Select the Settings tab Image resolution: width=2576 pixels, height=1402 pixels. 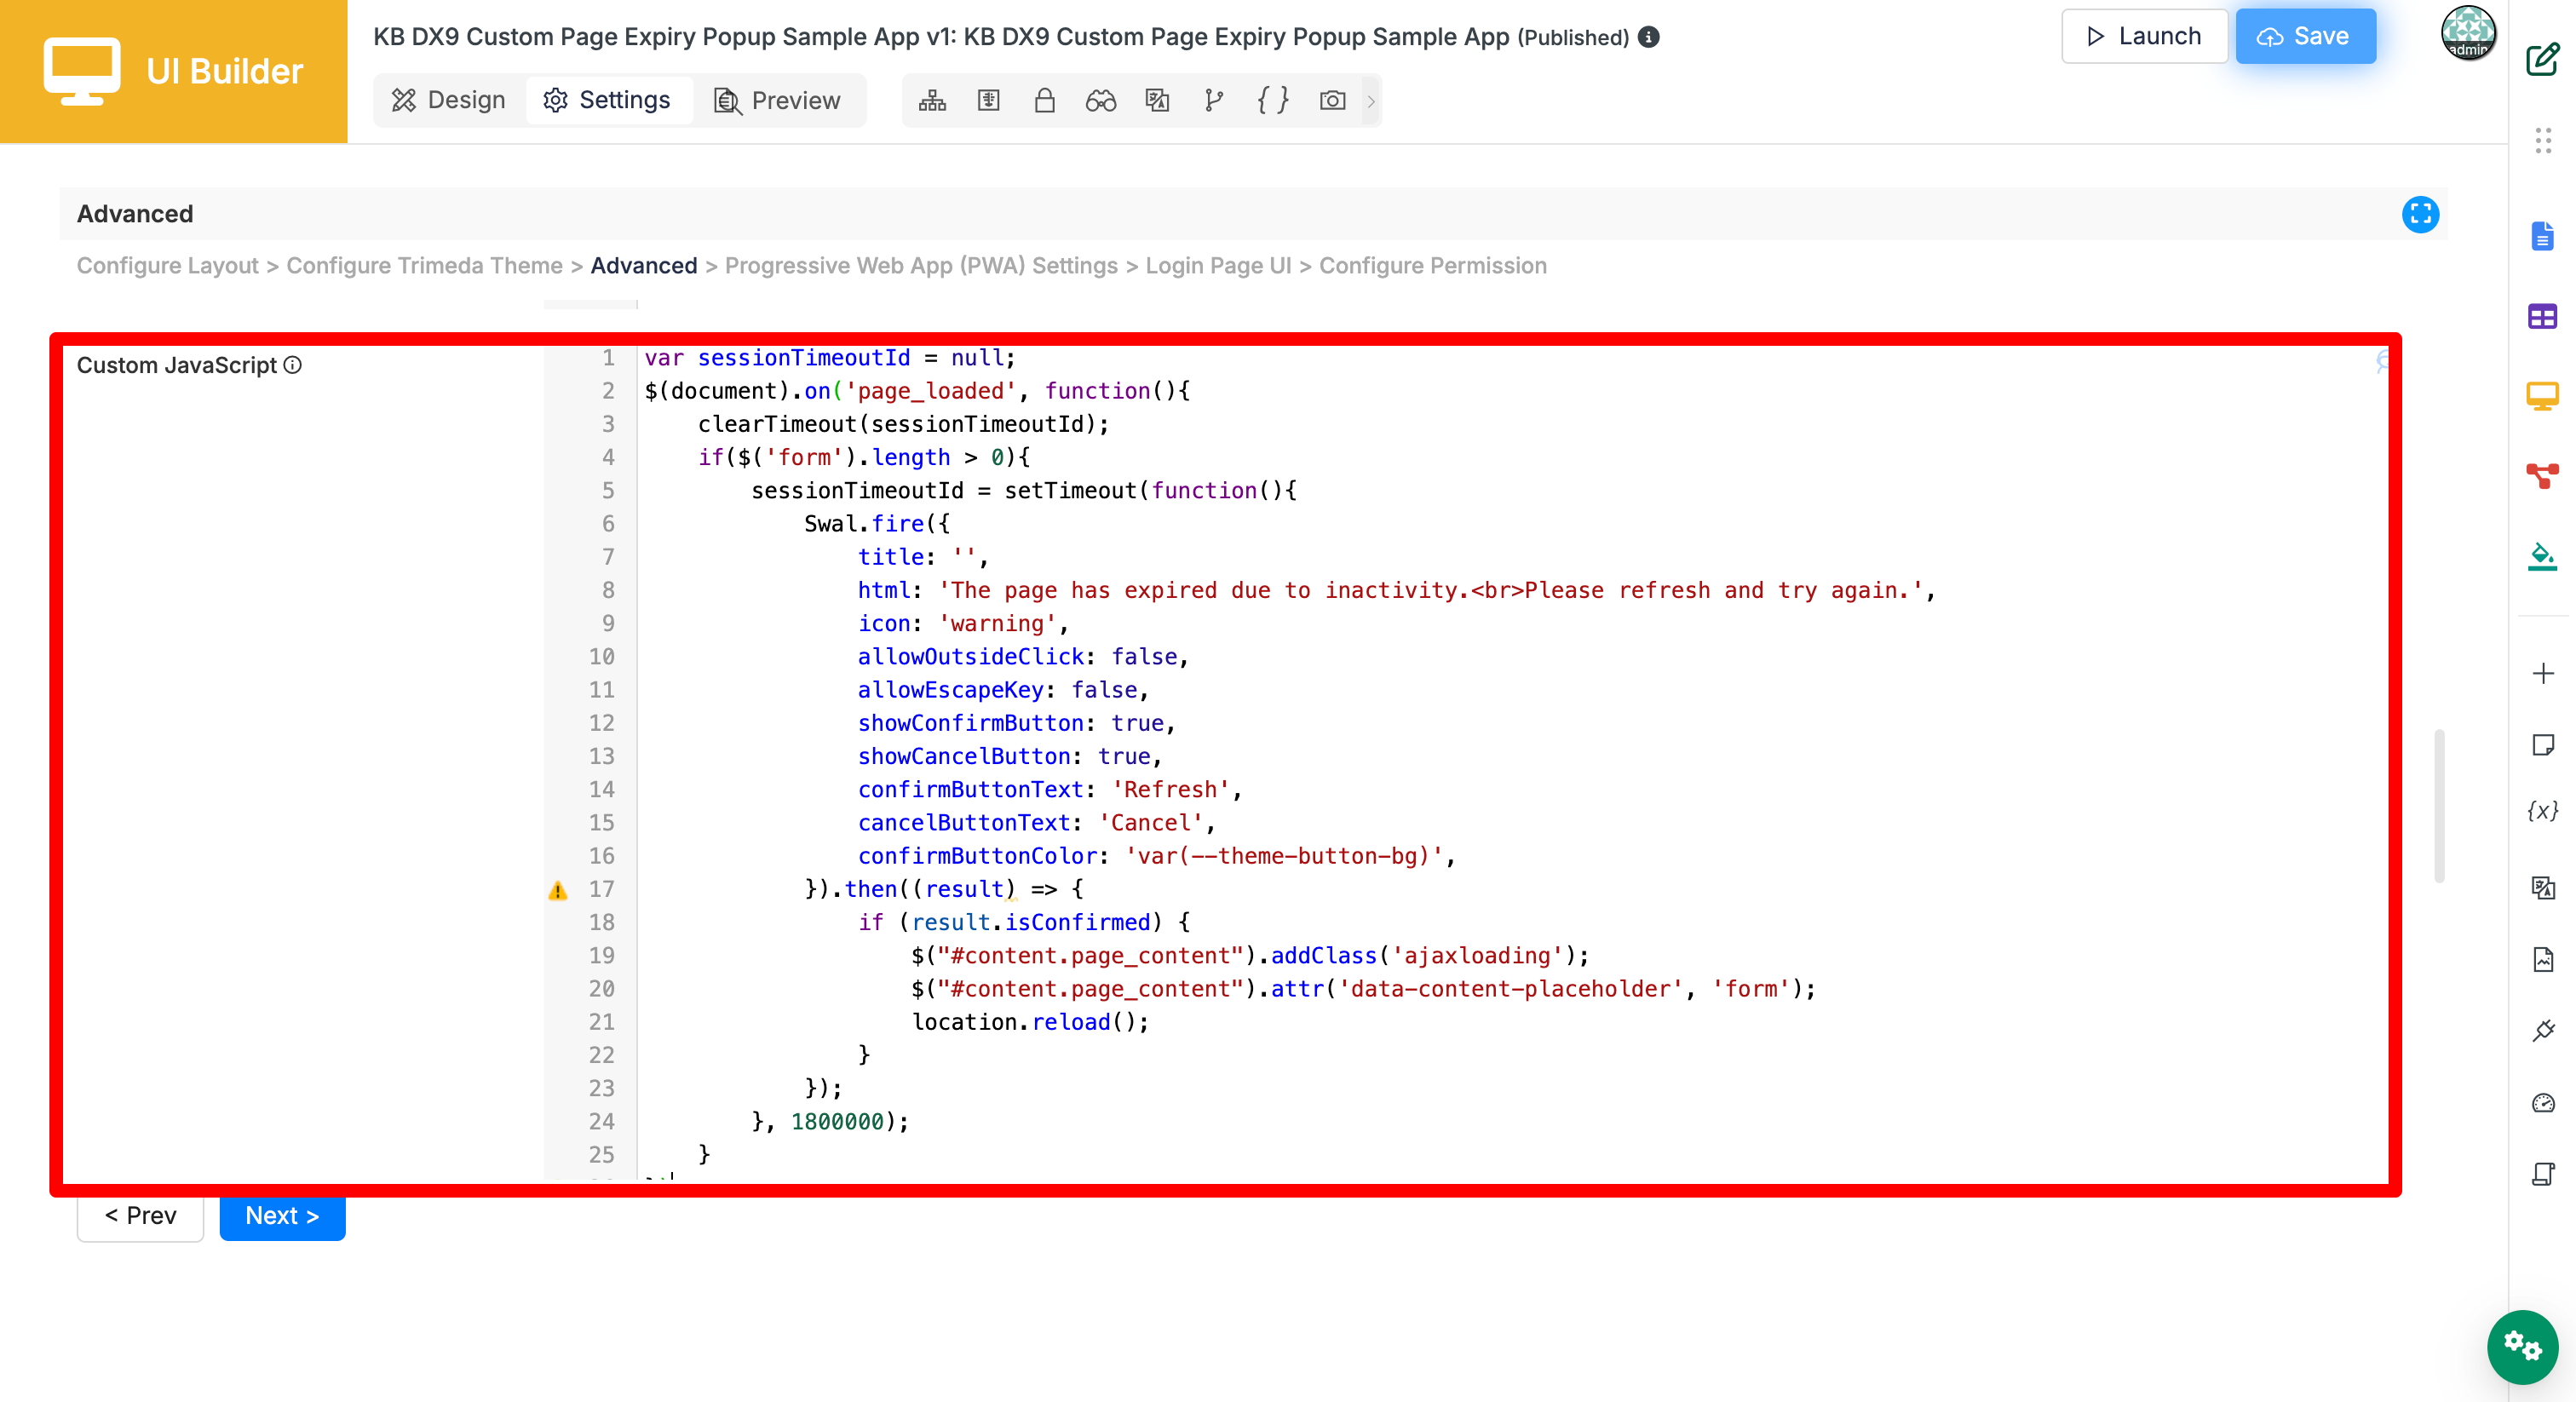[x=607, y=101]
